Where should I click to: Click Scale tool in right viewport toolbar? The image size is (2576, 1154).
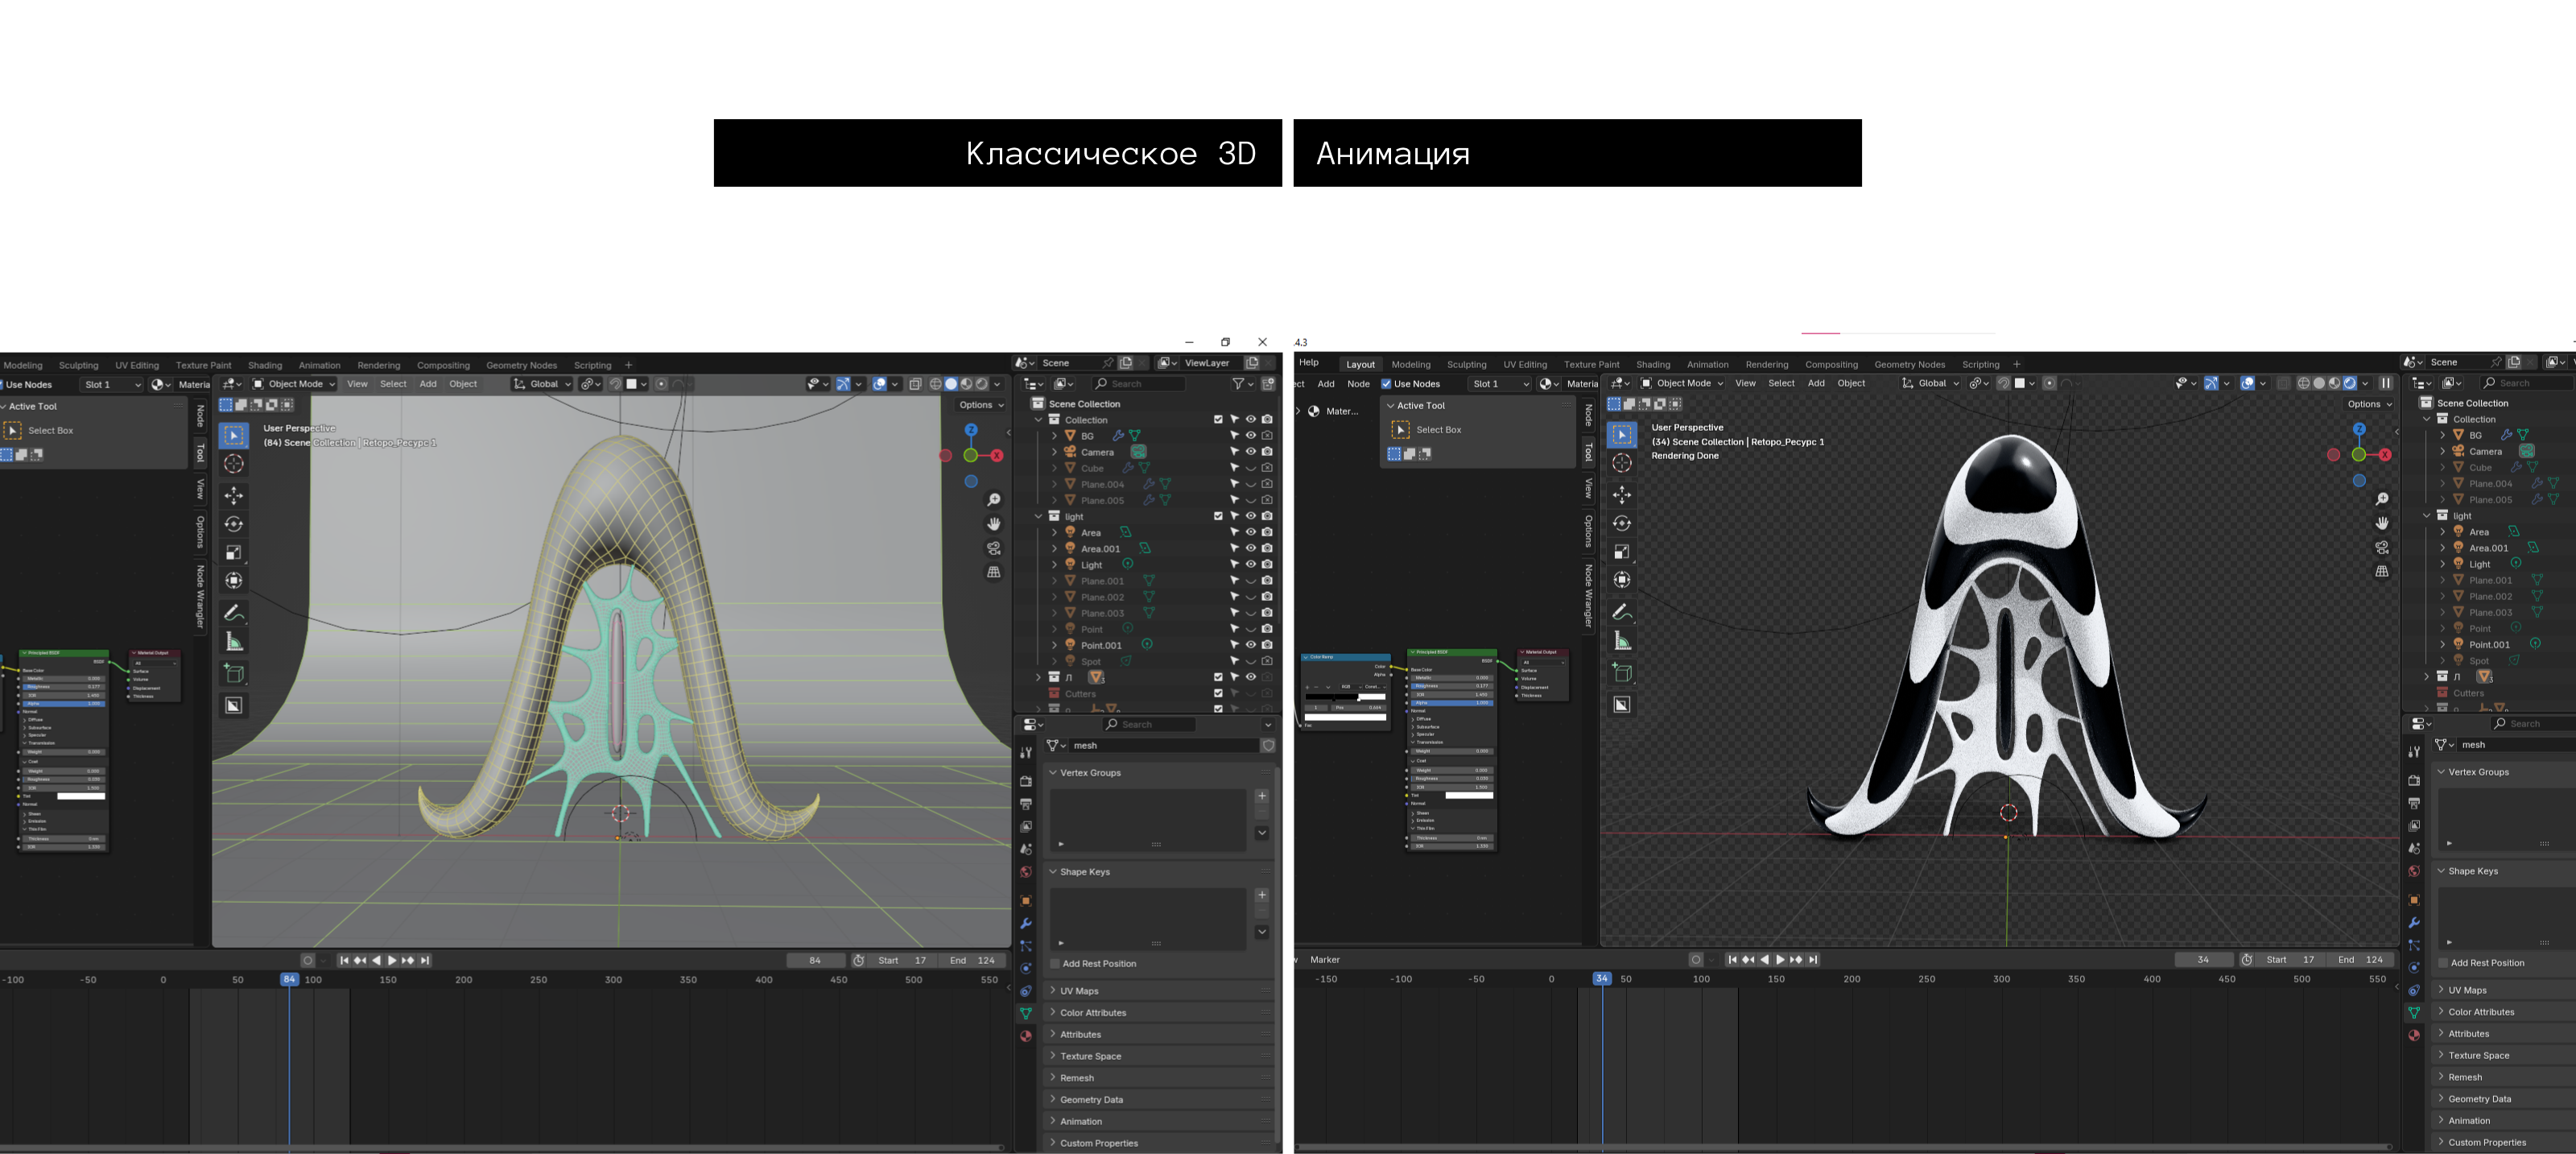(x=1621, y=551)
